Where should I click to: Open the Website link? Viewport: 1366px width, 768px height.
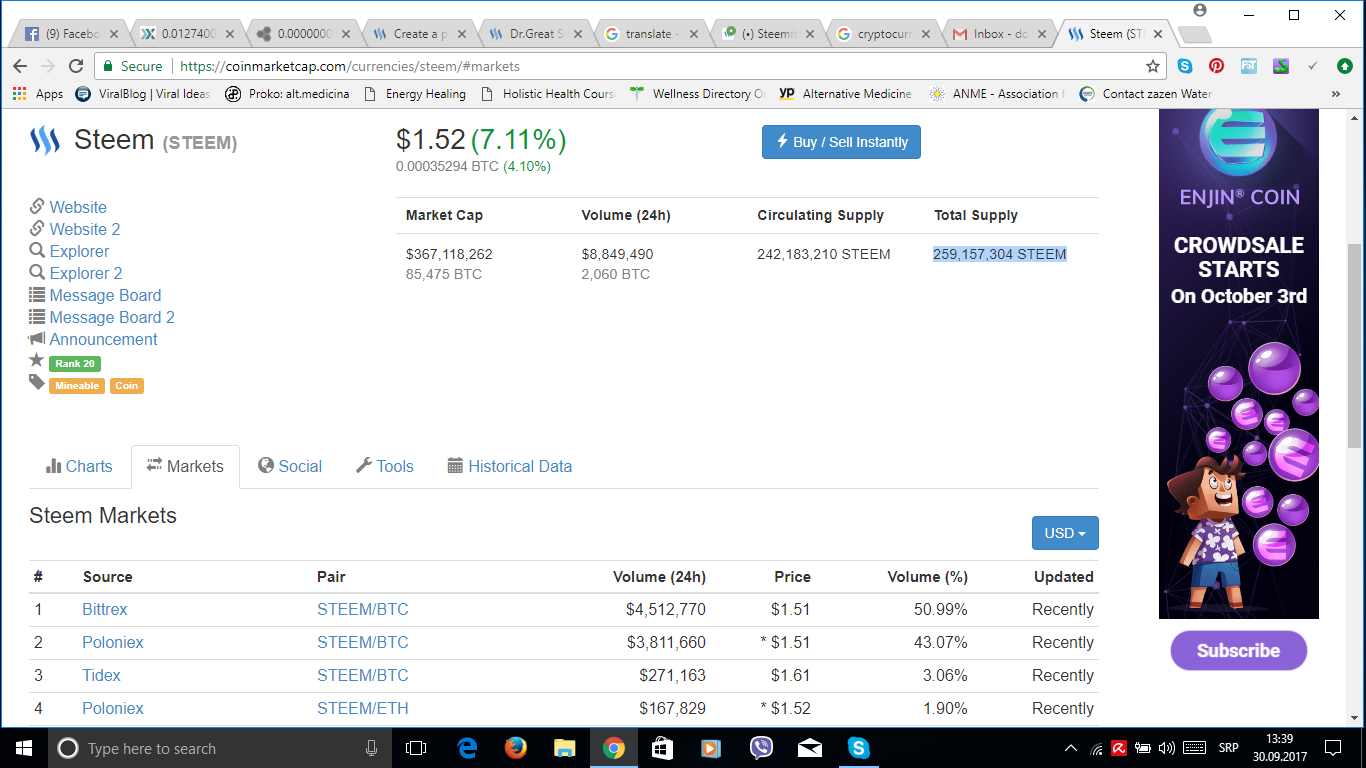tap(78, 207)
